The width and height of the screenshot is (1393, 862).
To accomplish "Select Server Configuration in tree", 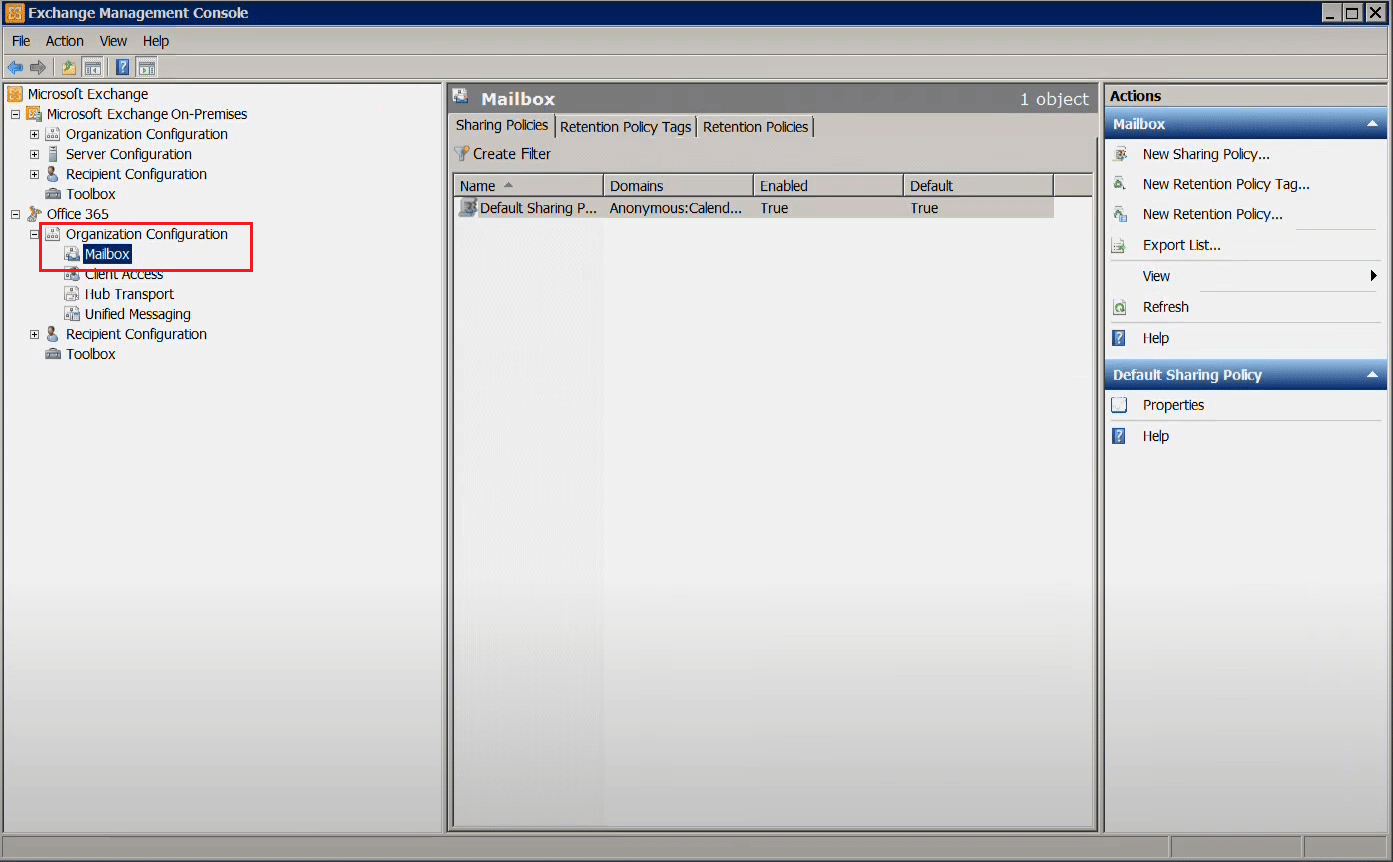I will [129, 154].
